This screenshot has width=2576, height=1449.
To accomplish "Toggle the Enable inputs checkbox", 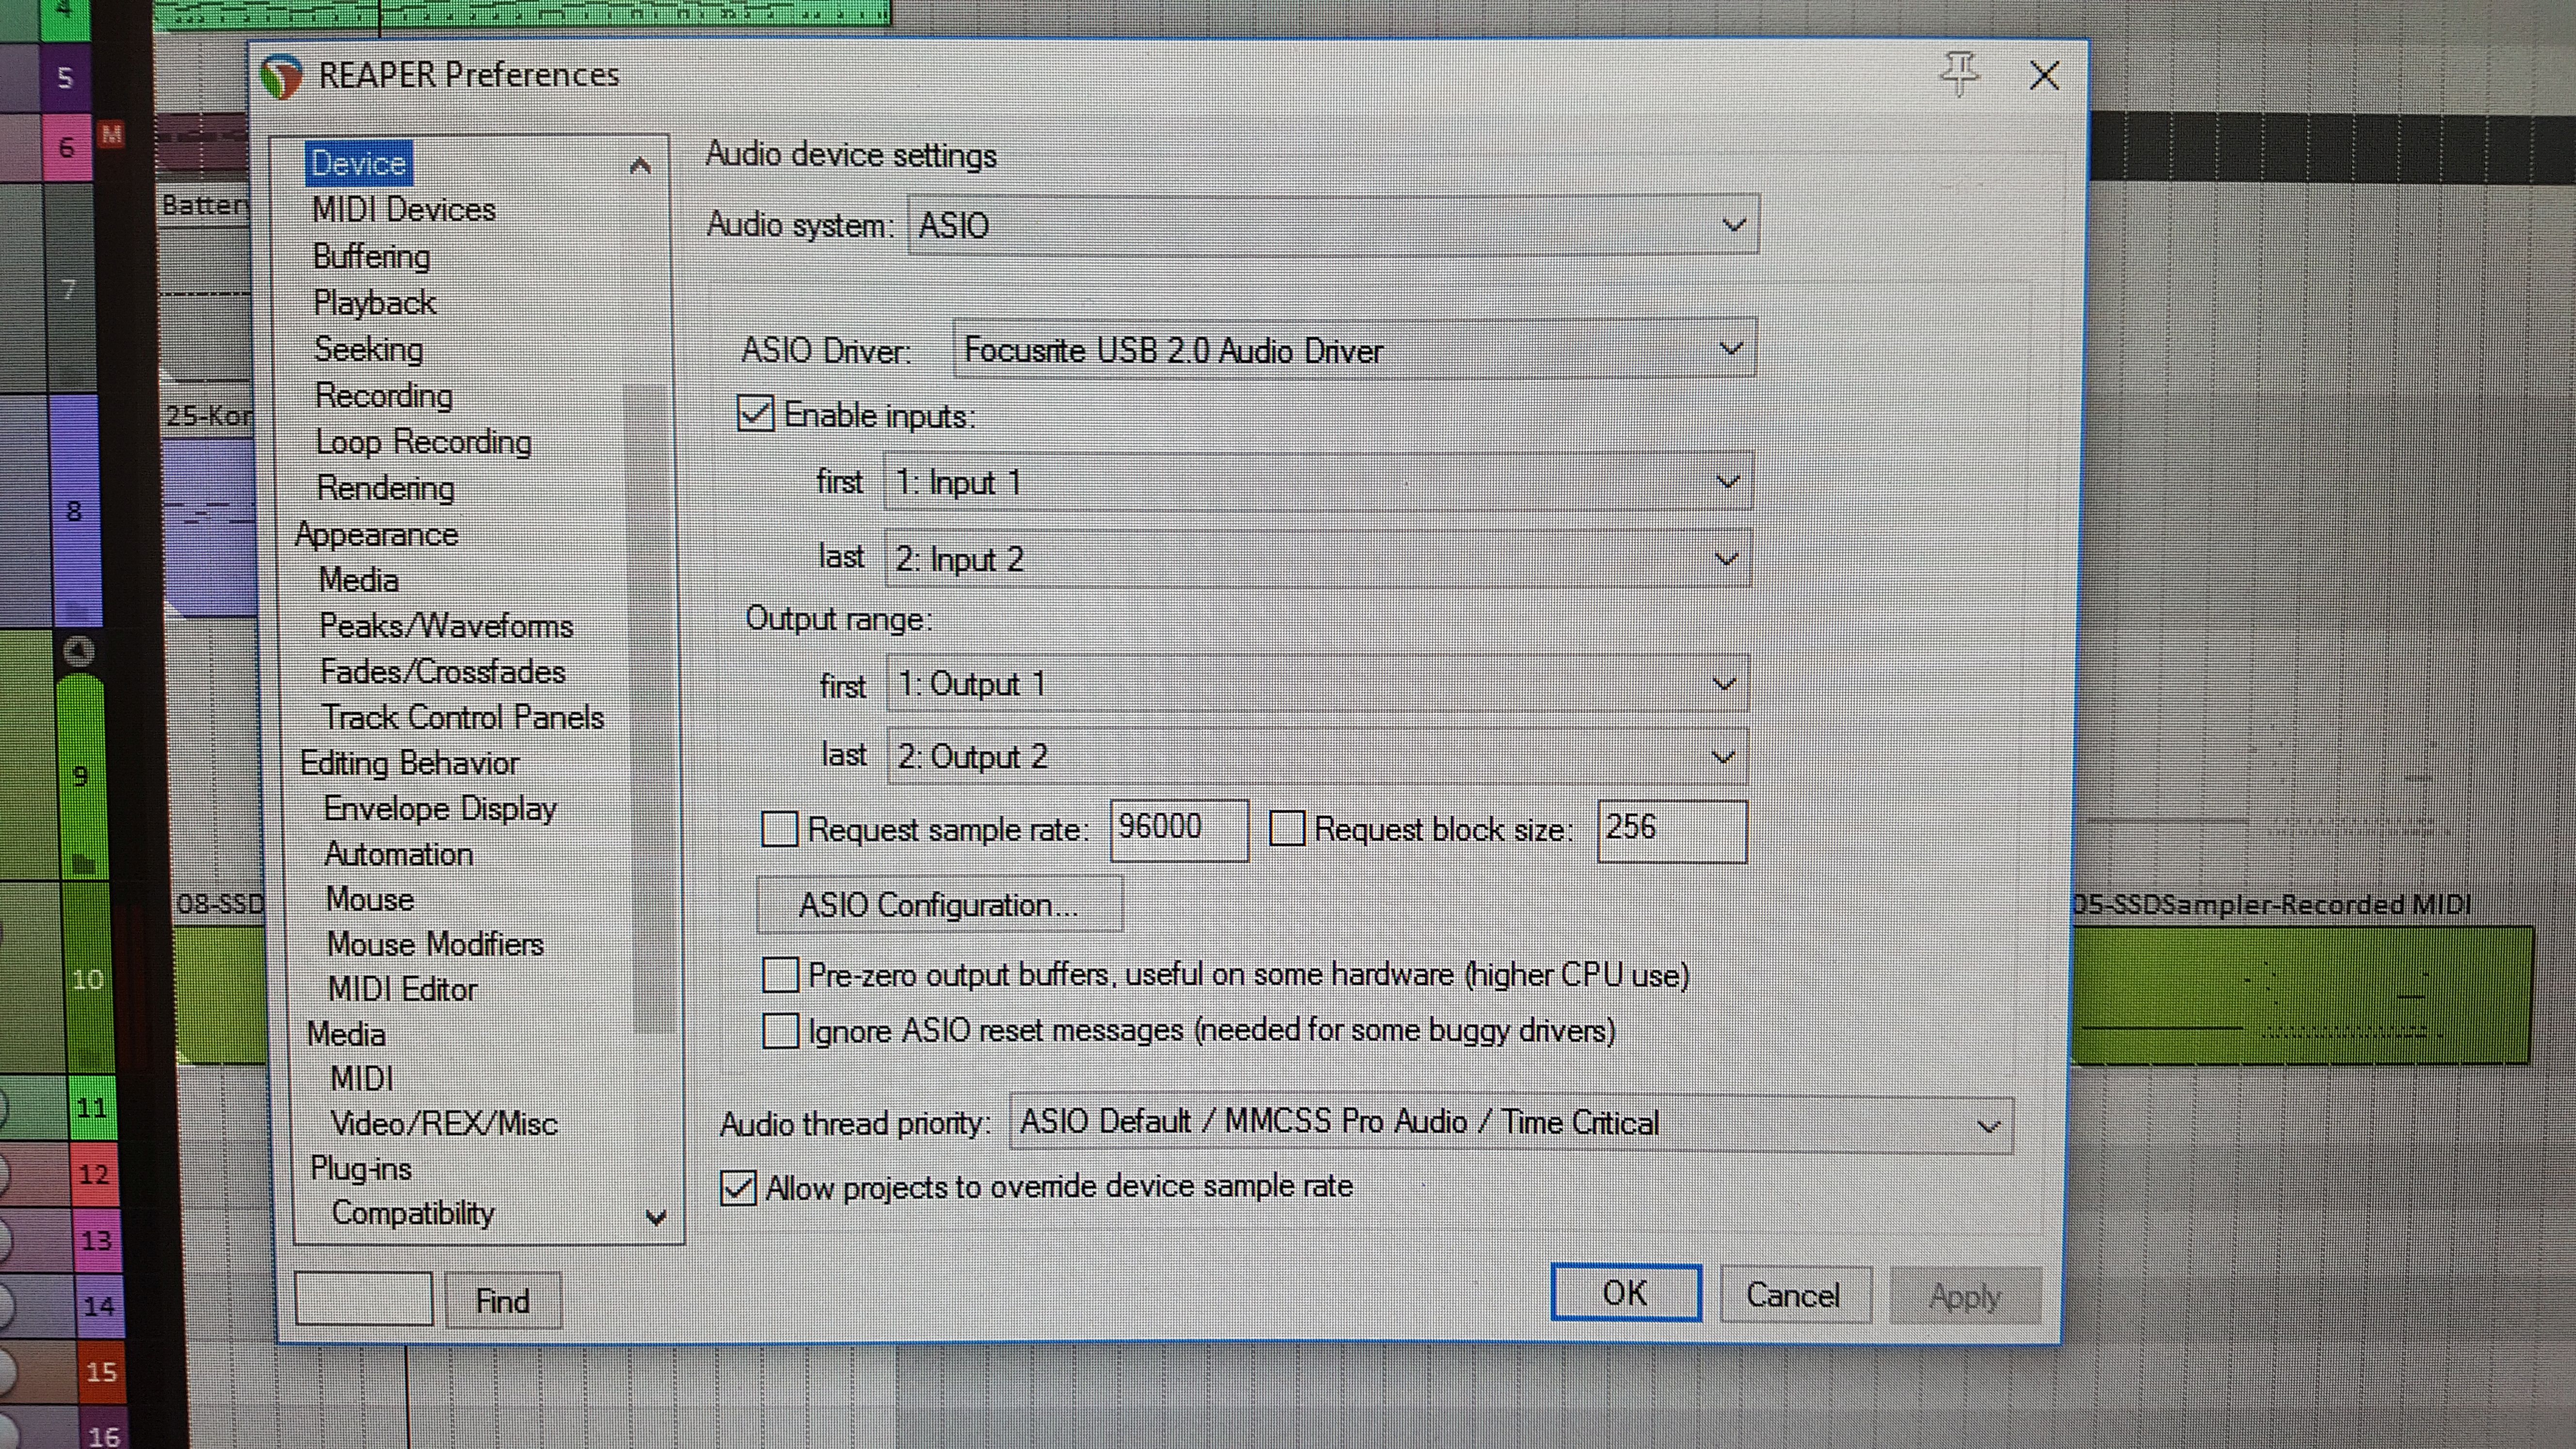I will (756, 413).
